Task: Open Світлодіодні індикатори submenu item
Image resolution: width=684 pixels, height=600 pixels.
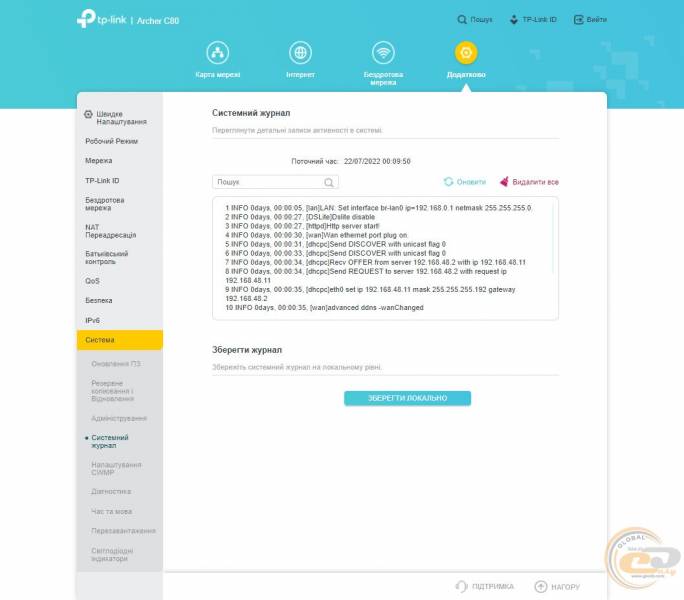Action: [112, 555]
